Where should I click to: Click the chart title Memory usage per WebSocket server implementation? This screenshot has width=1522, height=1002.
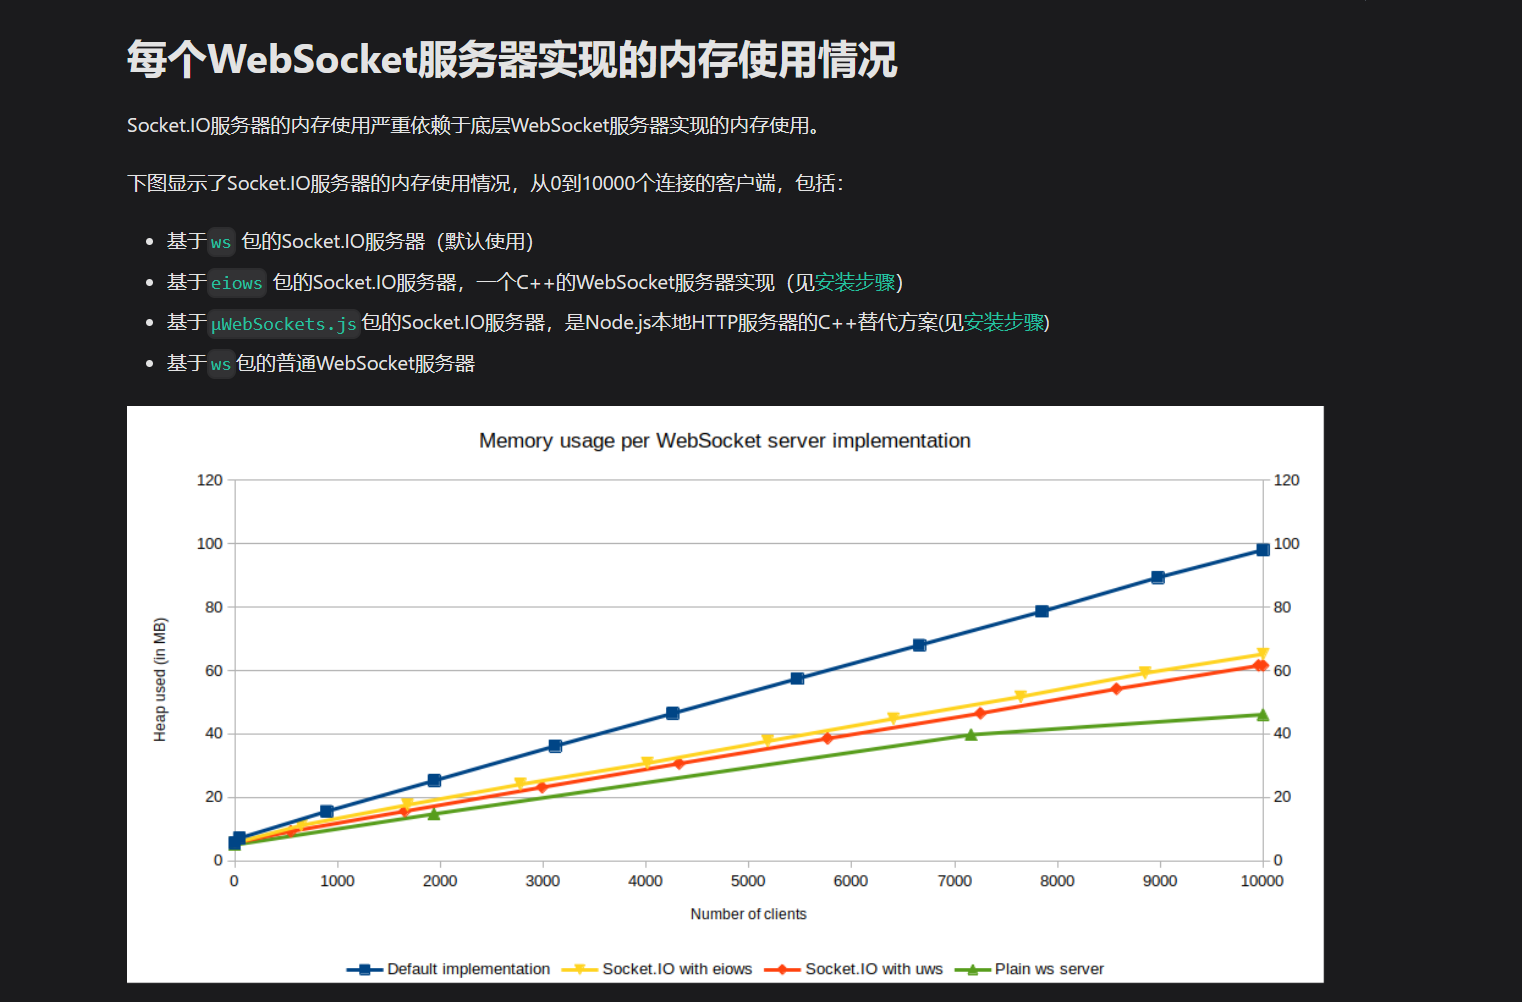click(x=725, y=441)
